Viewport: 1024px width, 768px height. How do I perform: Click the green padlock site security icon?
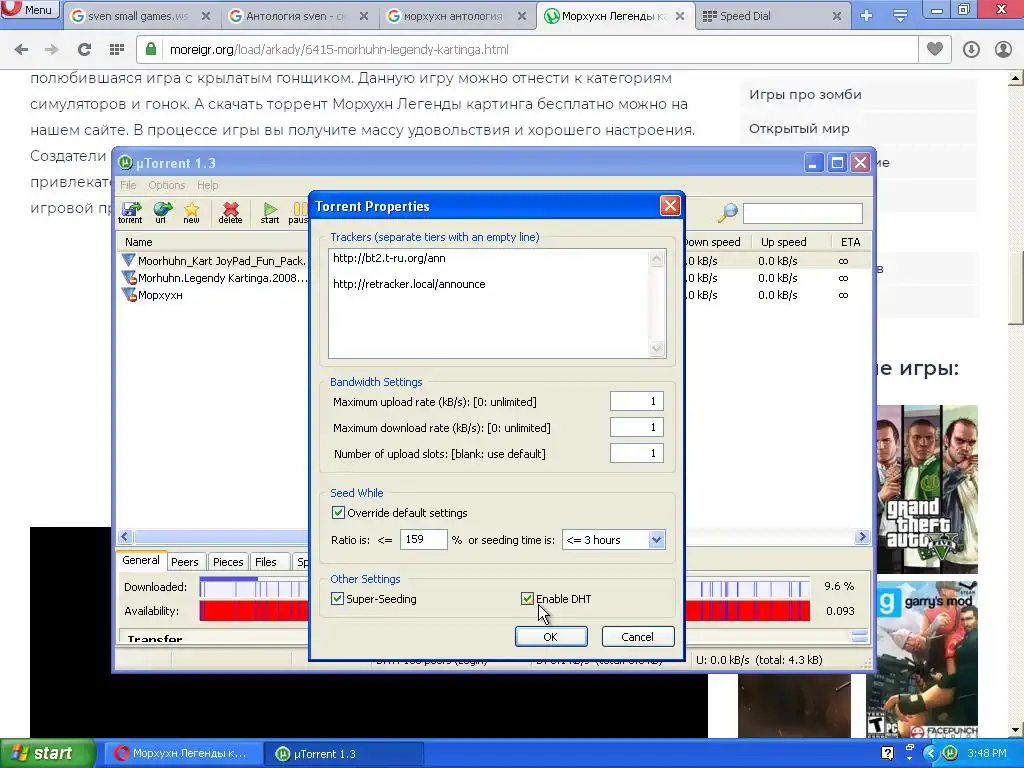pos(151,50)
